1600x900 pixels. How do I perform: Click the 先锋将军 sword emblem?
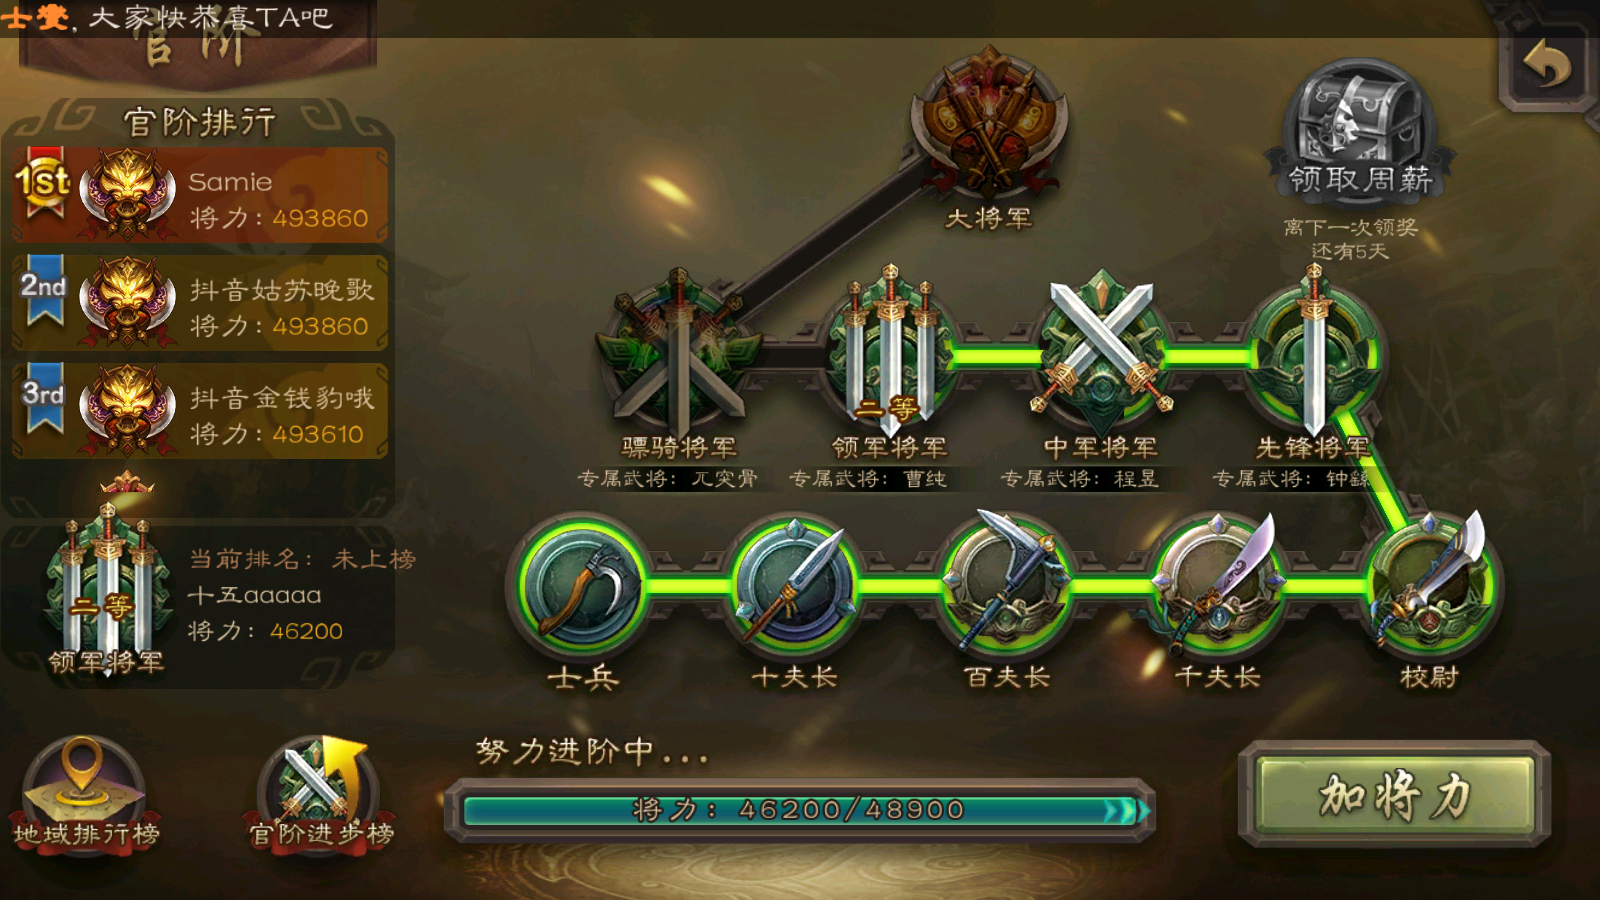1313,352
